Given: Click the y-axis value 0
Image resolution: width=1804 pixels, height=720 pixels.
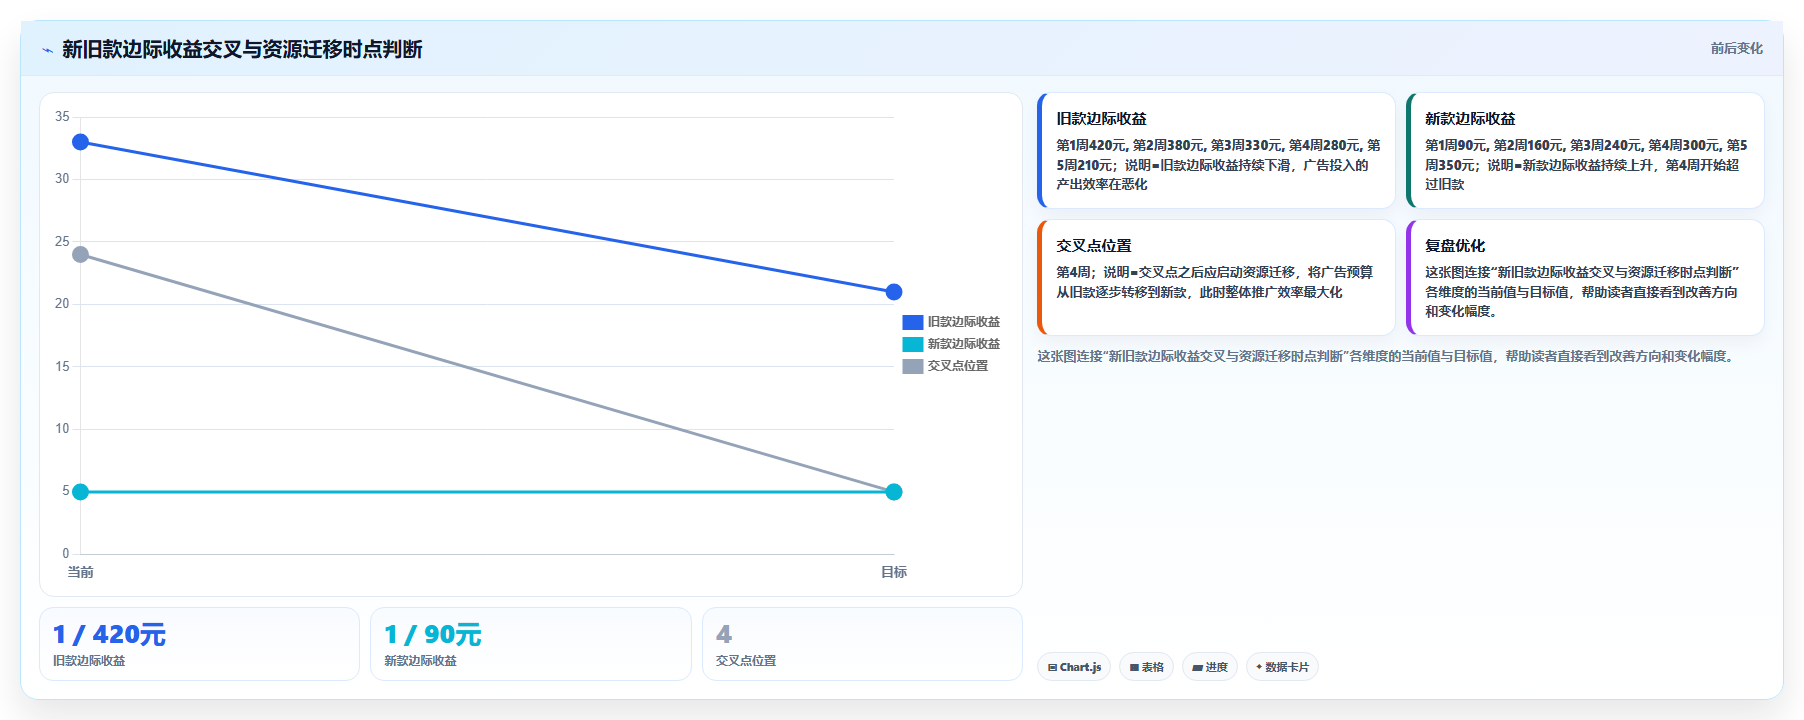Looking at the screenshot, I should coord(66,554).
